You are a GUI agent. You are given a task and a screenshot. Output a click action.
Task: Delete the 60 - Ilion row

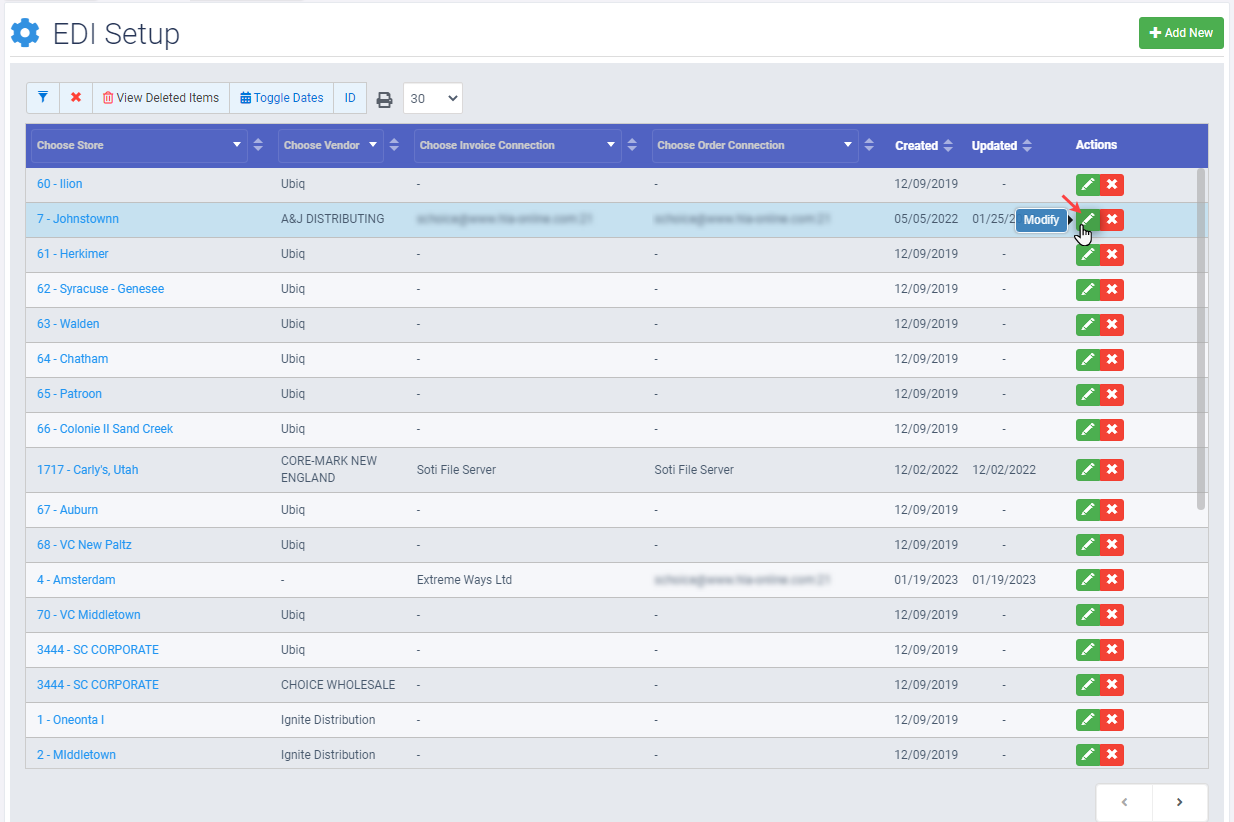(x=1112, y=185)
